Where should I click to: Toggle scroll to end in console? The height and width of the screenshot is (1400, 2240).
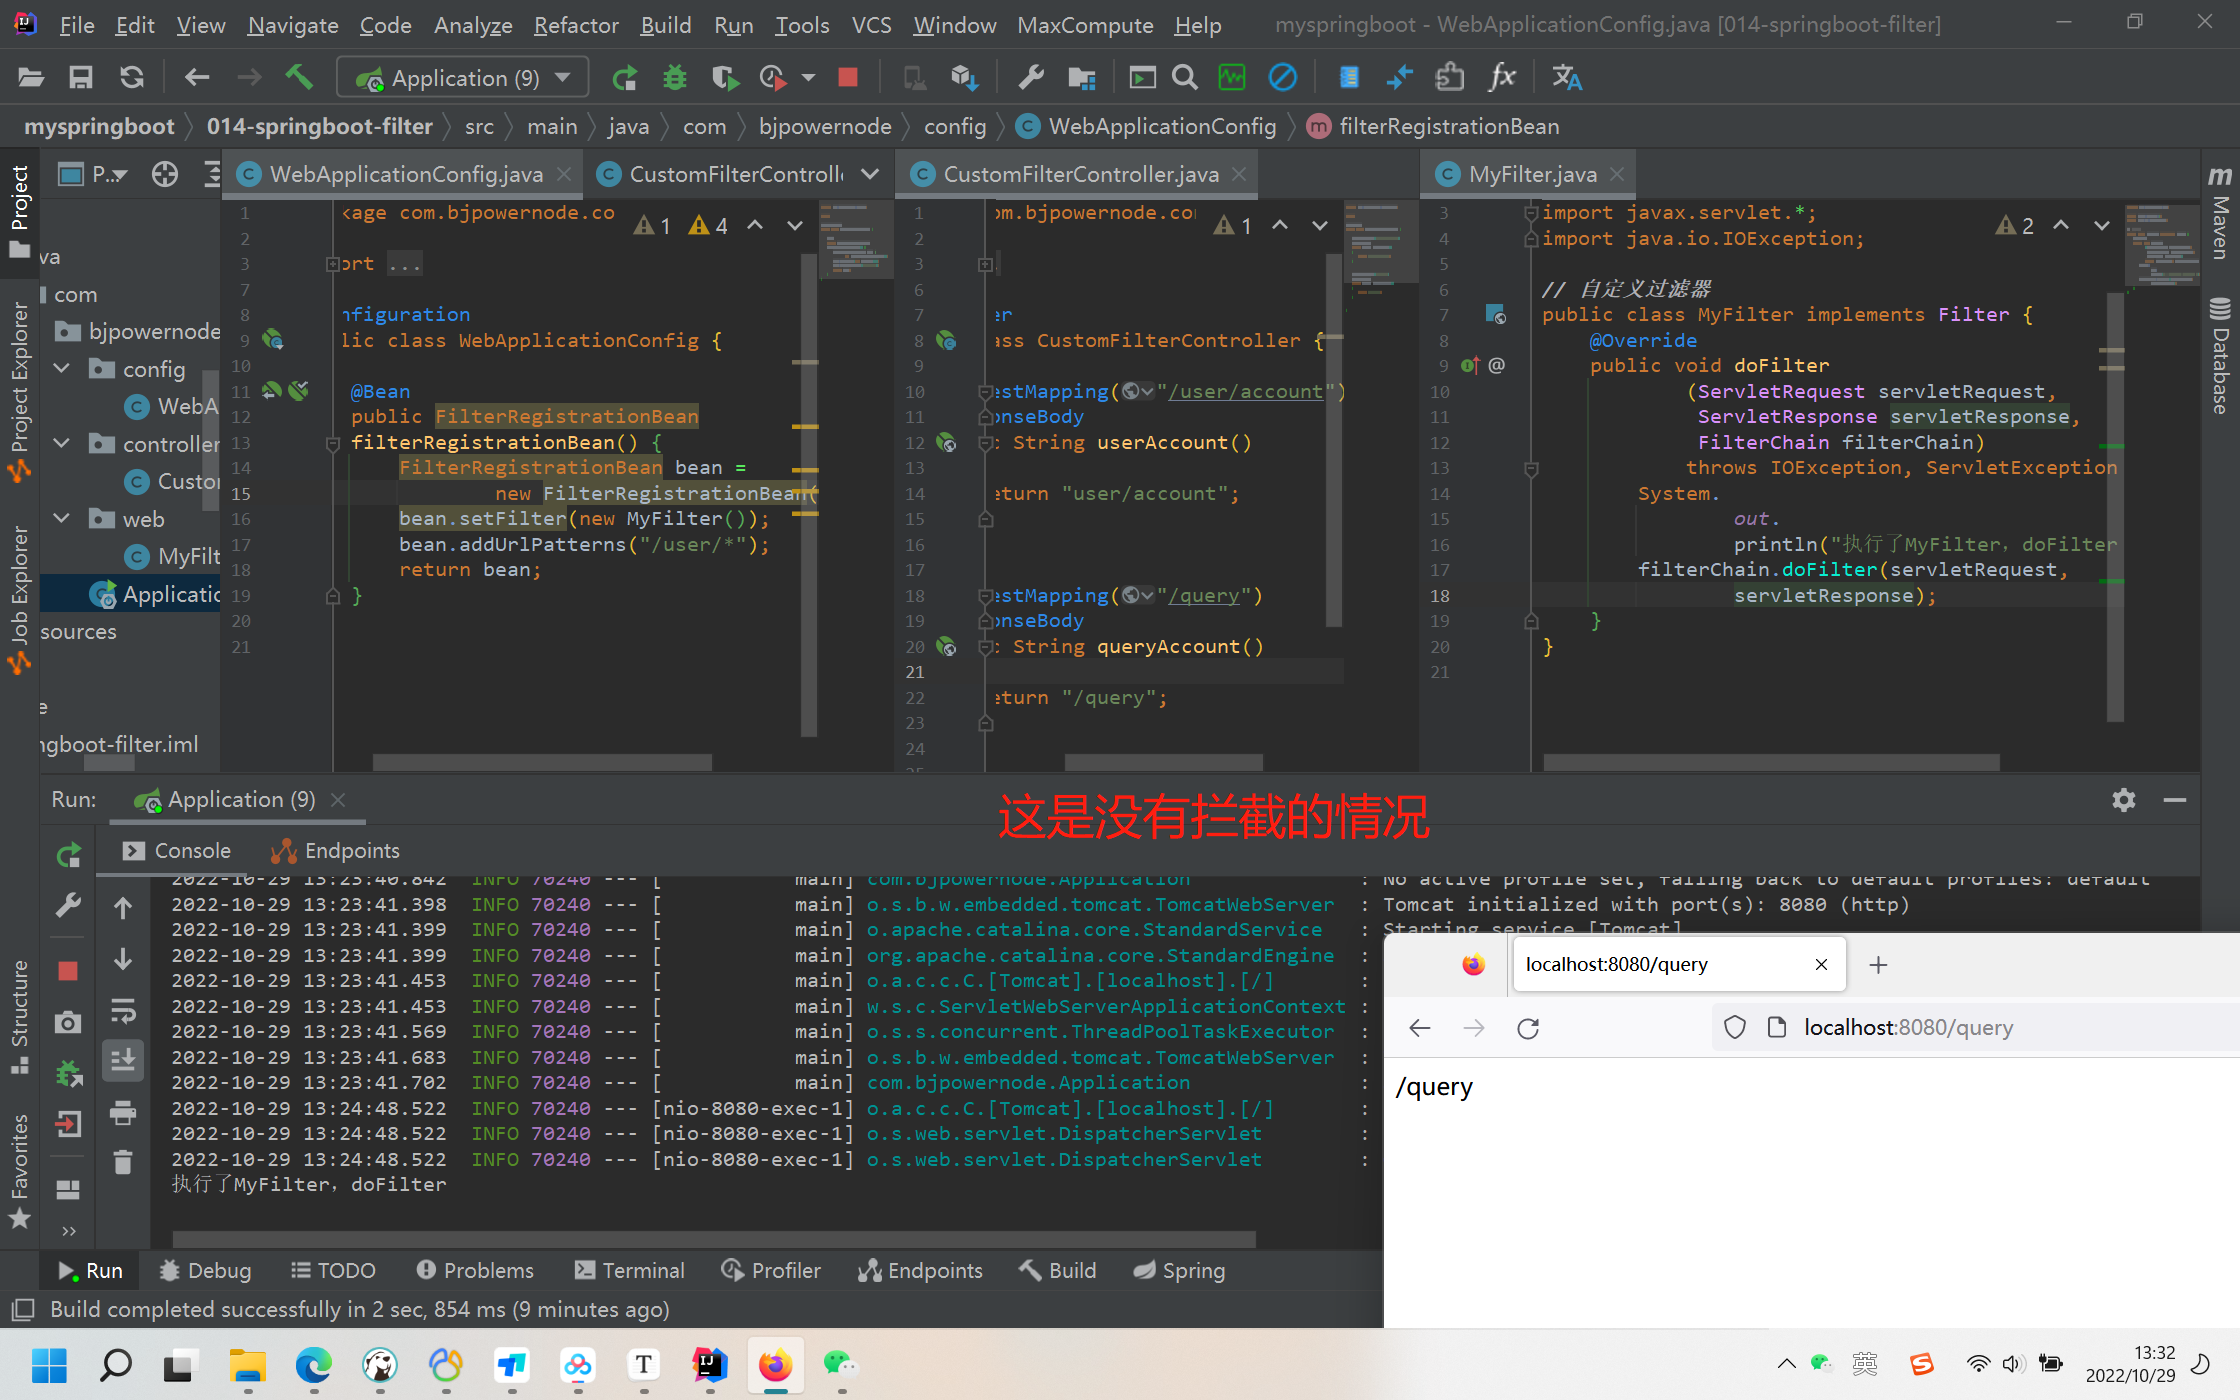tap(123, 1060)
